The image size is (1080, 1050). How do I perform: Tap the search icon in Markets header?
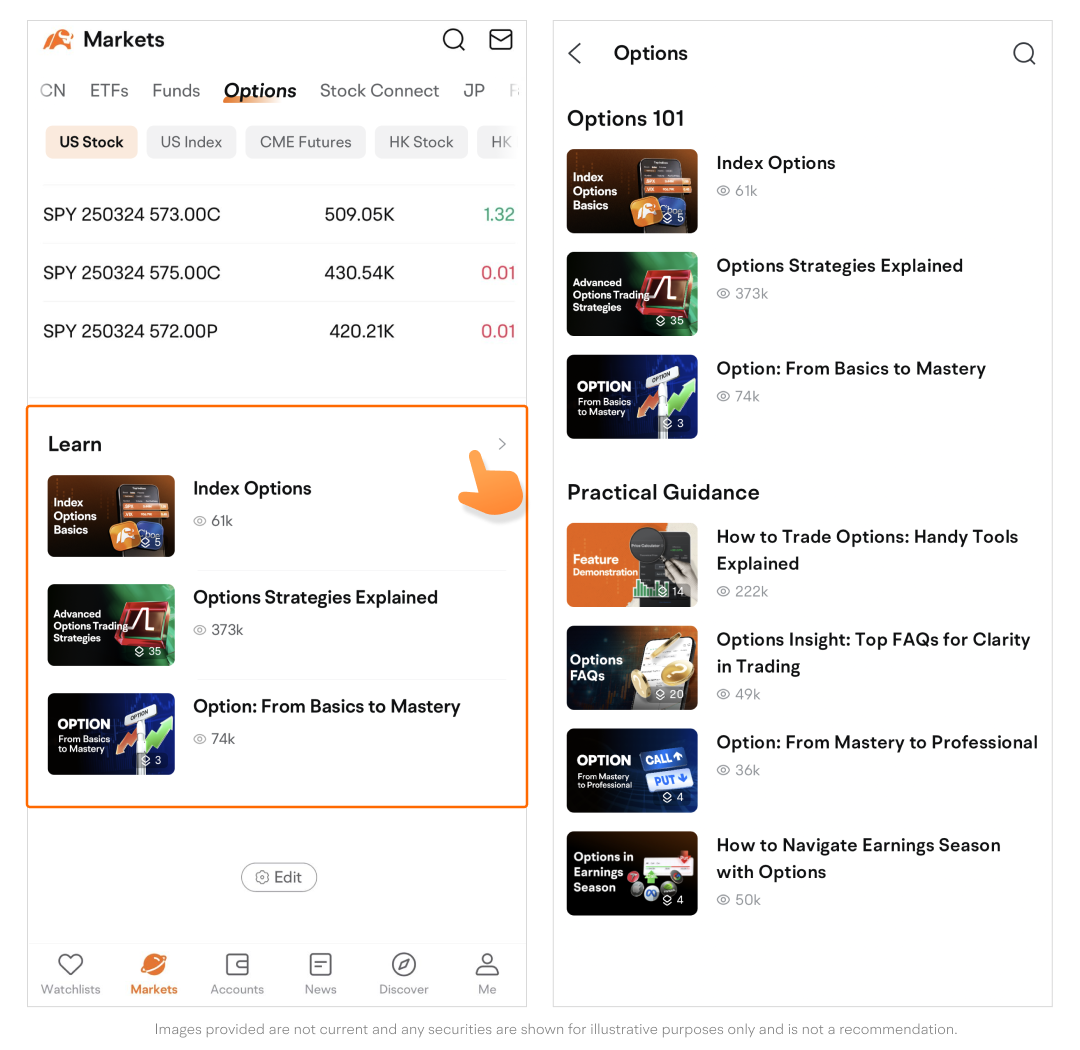click(x=454, y=40)
